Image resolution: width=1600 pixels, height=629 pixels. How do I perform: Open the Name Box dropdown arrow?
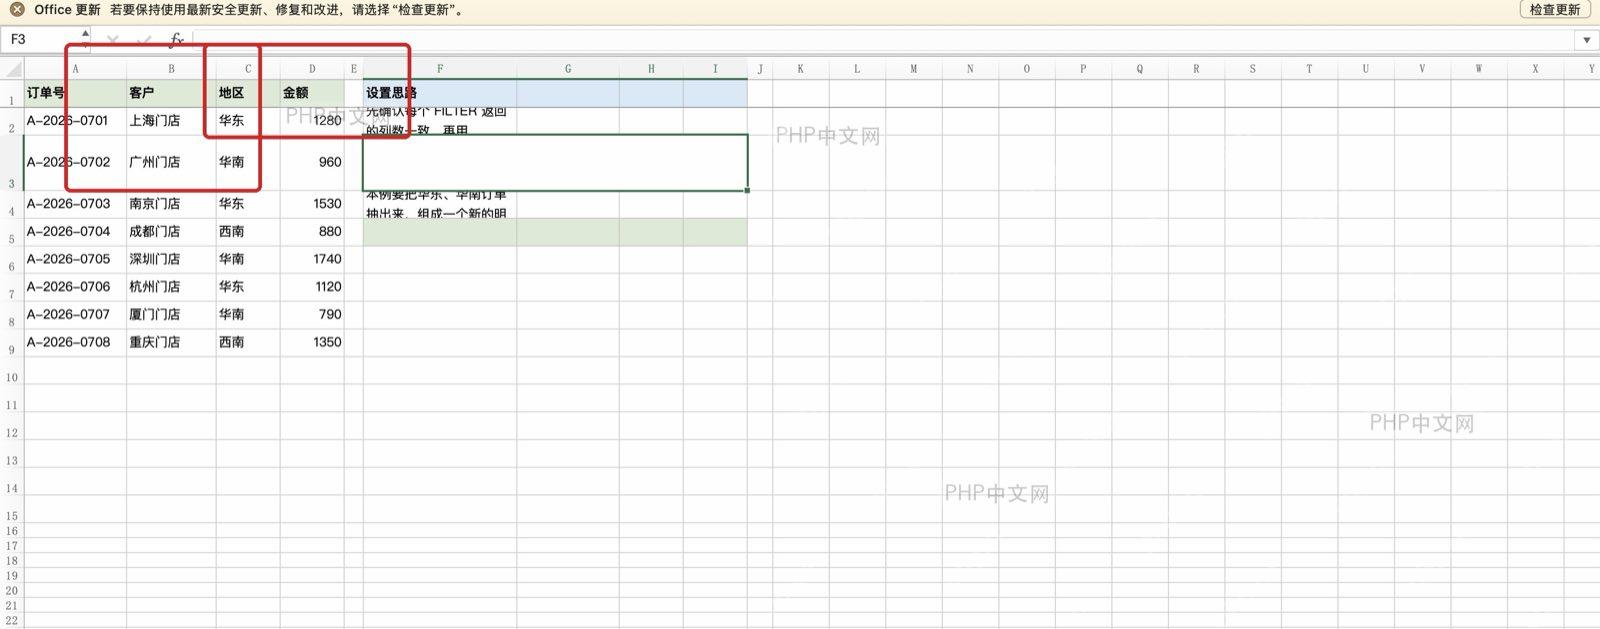(85, 39)
